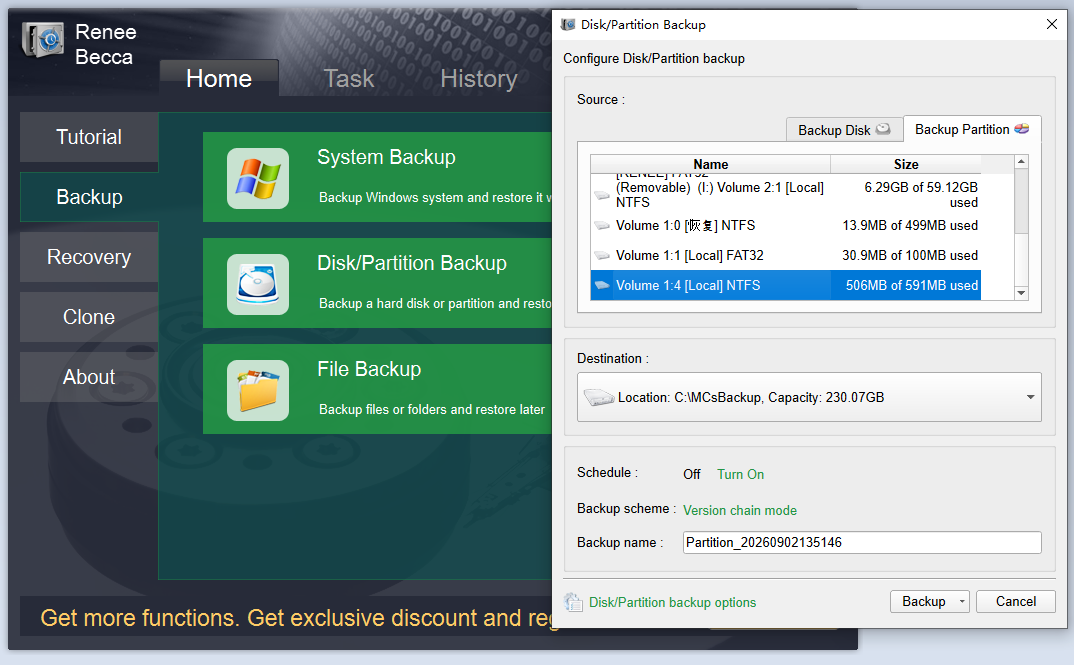Open Tutorial in the sidebar
The width and height of the screenshot is (1074, 665).
(x=89, y=137)
